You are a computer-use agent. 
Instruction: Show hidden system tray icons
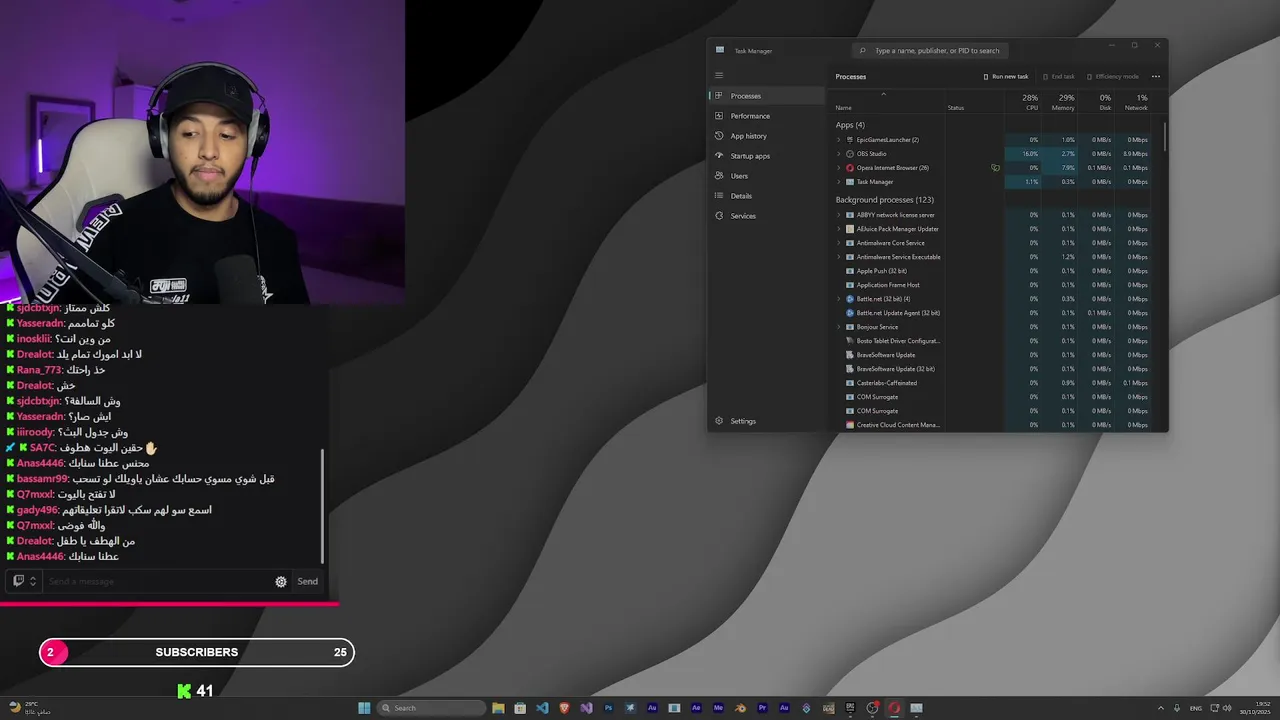1161,708
